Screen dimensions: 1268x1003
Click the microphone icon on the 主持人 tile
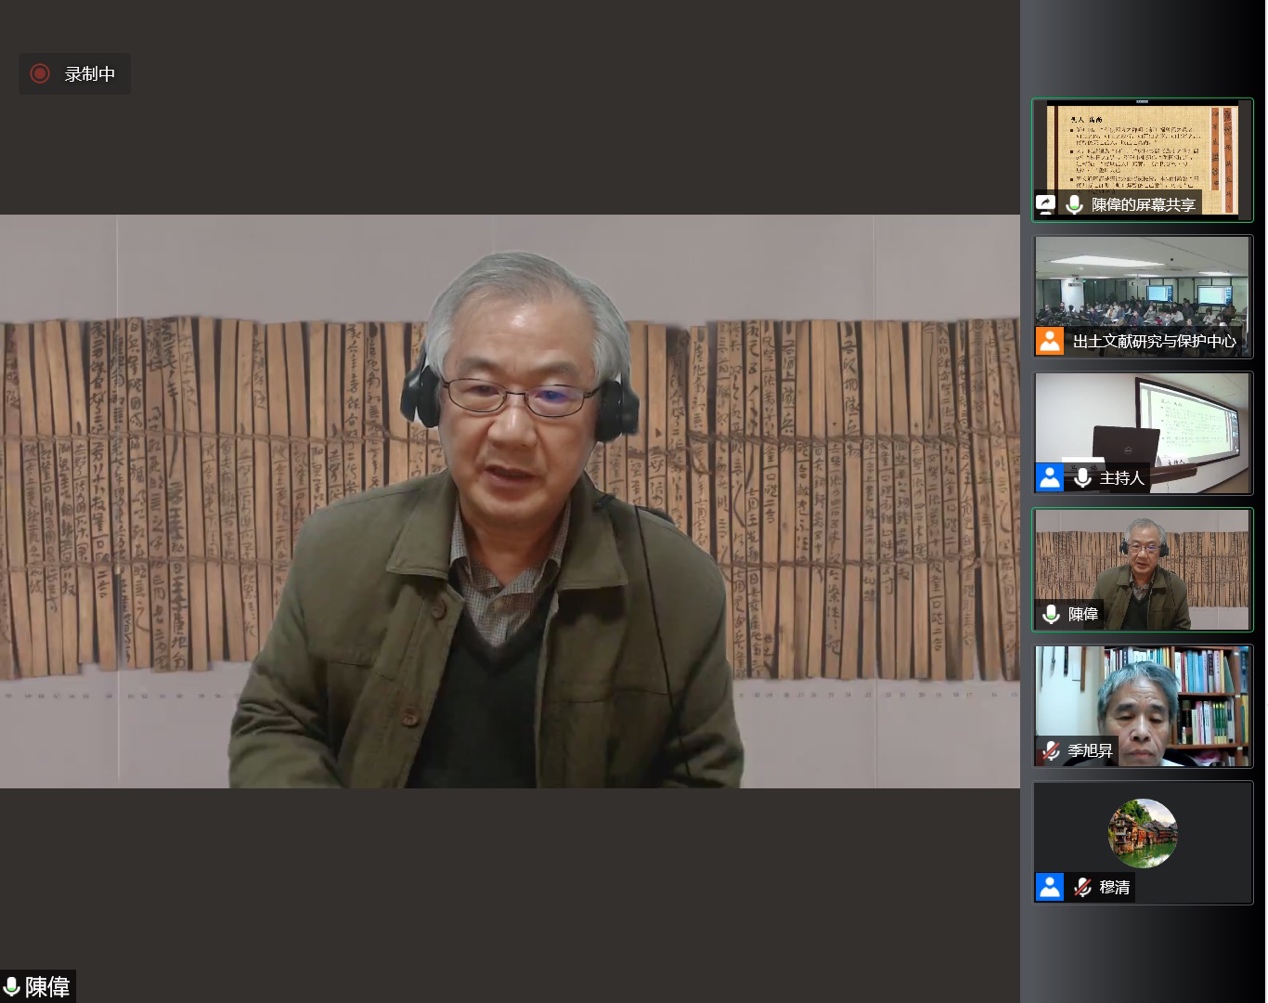[x=1082, y=478]
